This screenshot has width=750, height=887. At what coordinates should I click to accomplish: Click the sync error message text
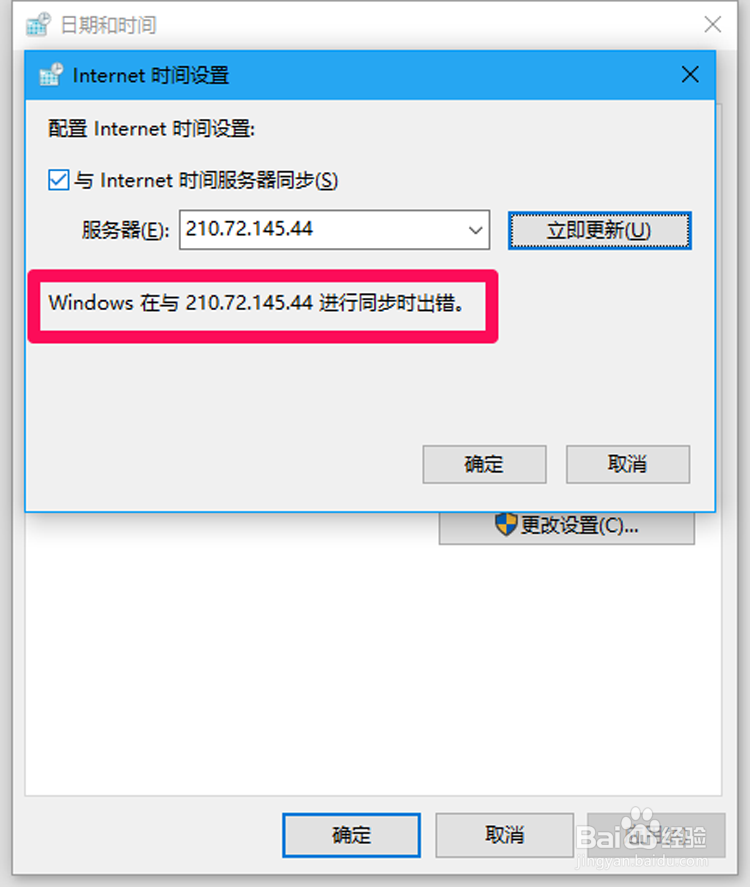click(x=256, y=303)
